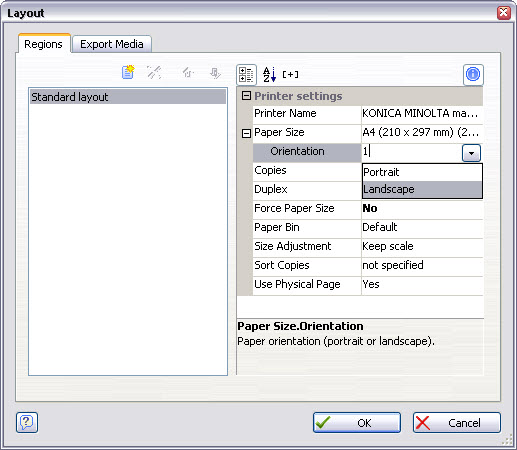Select the Paper Bin property label

click(277, 227)
